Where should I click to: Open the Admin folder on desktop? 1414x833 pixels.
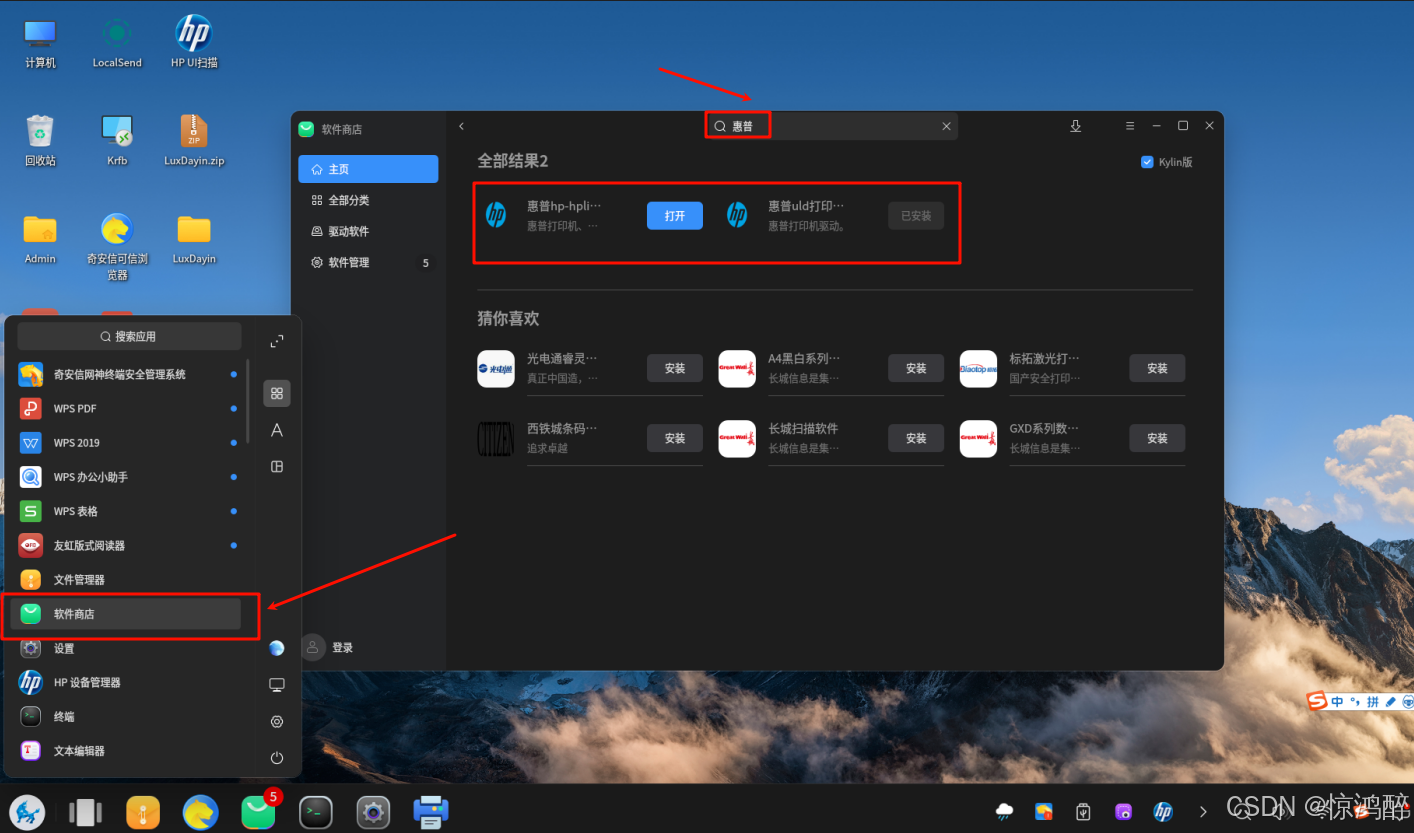point(40,238)
